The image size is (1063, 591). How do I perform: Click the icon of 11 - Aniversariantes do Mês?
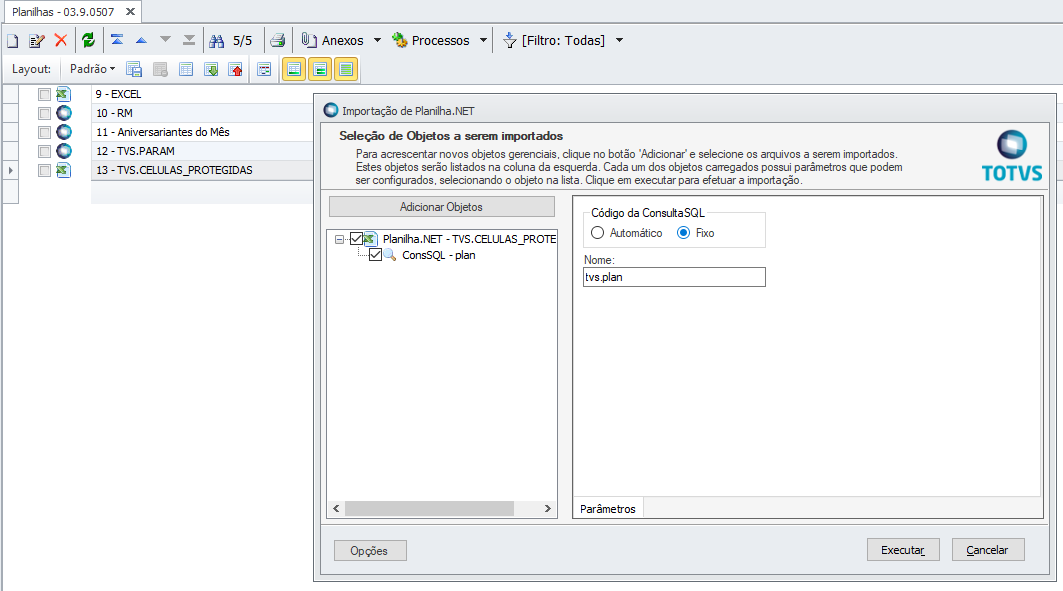(64, 132)
